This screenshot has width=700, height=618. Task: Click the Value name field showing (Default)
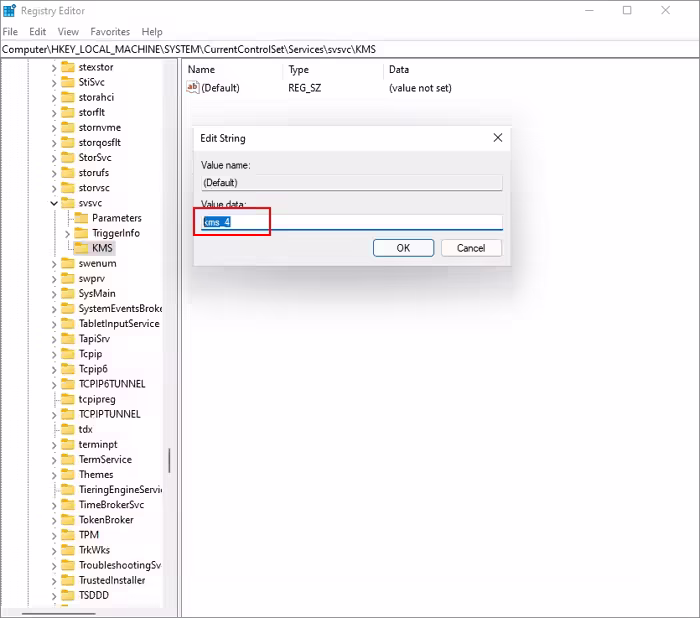click(x=352, y=183)
